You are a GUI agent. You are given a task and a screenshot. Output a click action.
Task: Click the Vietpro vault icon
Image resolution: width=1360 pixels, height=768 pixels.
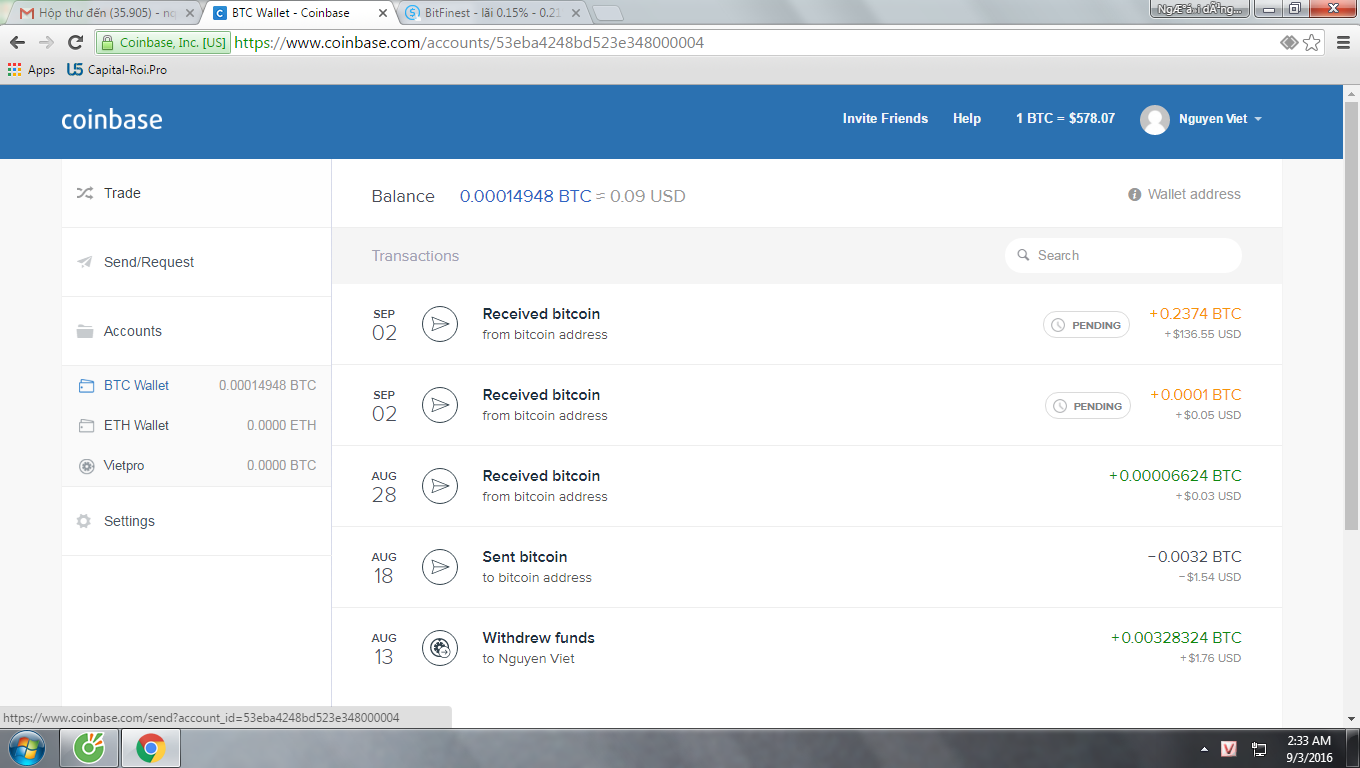[85, 465]
